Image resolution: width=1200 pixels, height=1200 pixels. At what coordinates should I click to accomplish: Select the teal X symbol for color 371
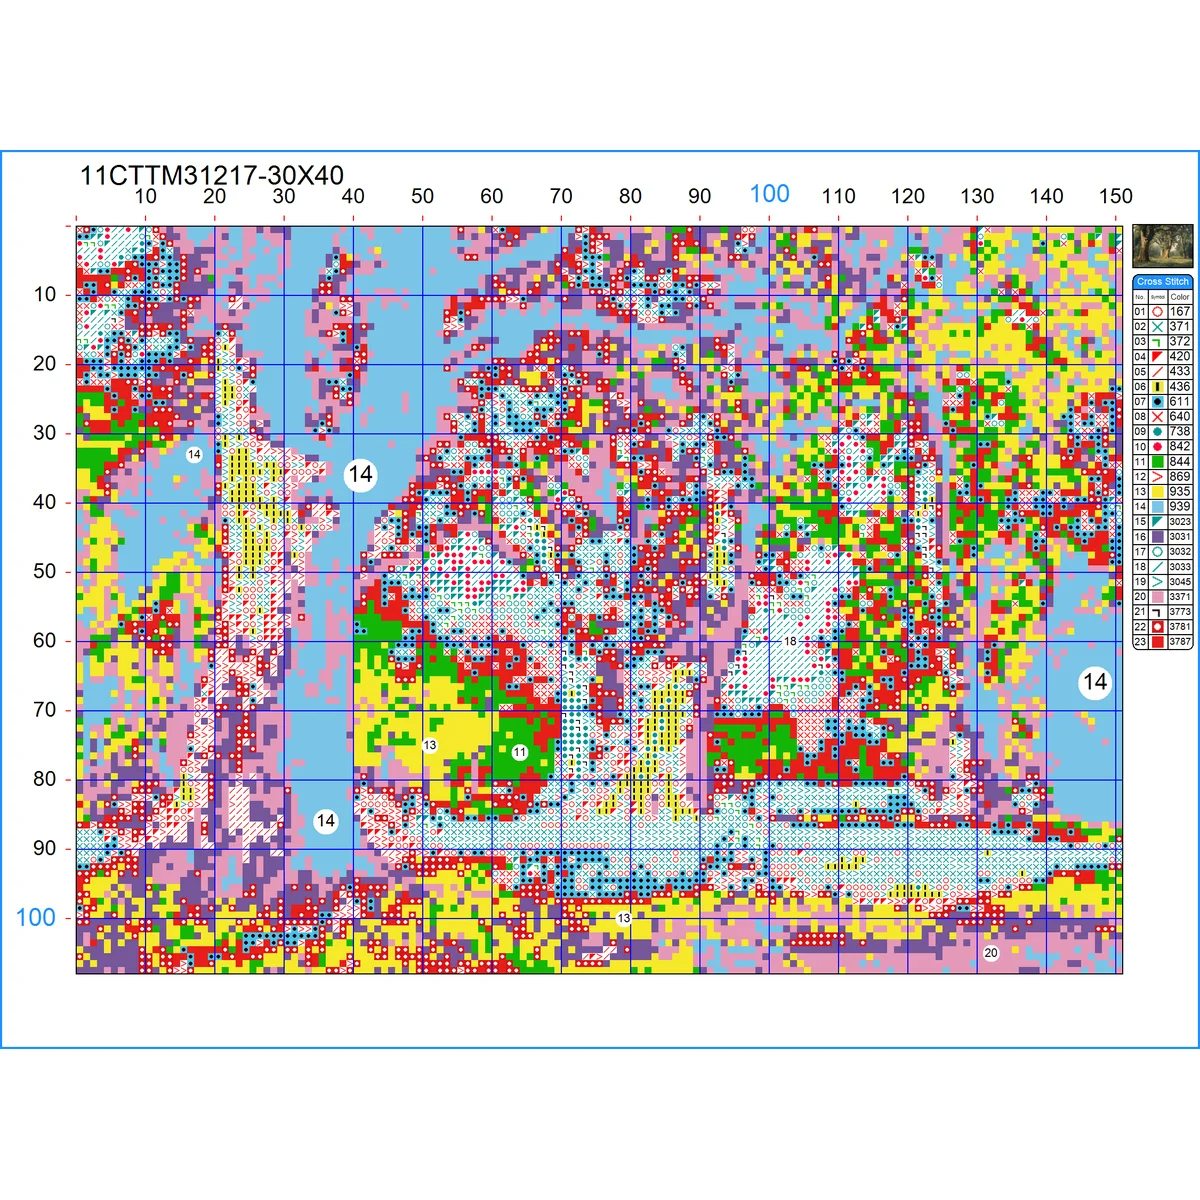pyautogui.click(x=1157, y=327)
